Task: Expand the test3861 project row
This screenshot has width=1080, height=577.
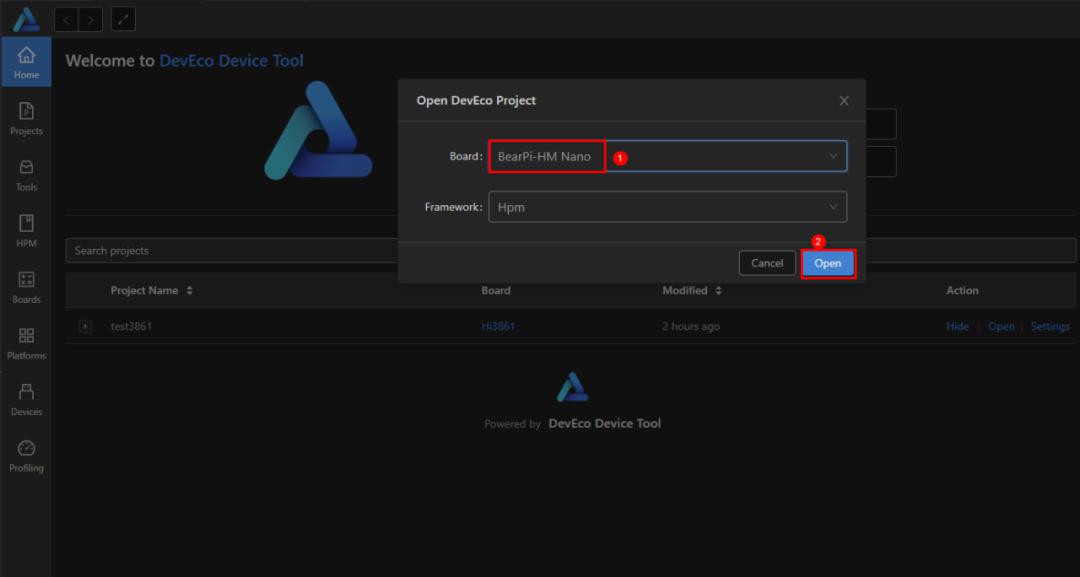Action: tap(85, 326)
